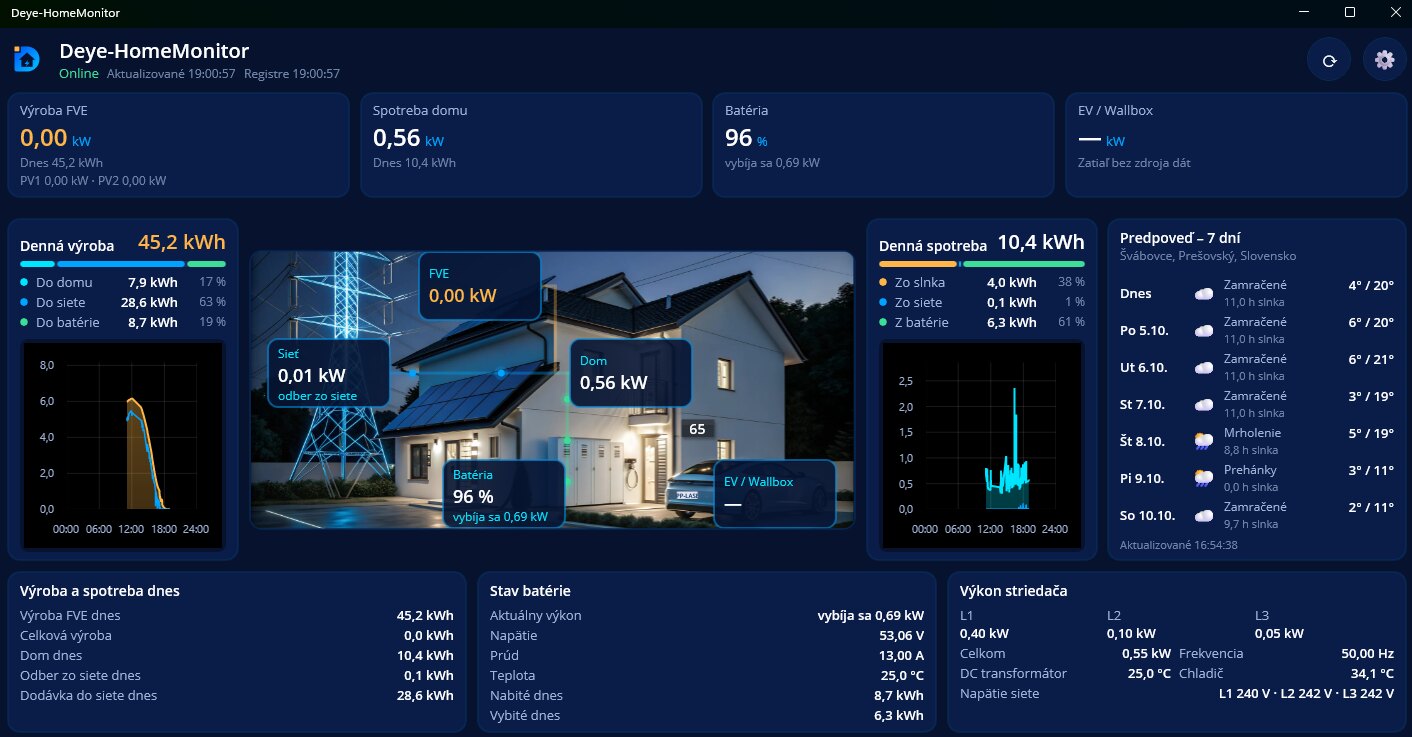
Task: Open settings with the gear icon
Action: tap(1385, 60)
